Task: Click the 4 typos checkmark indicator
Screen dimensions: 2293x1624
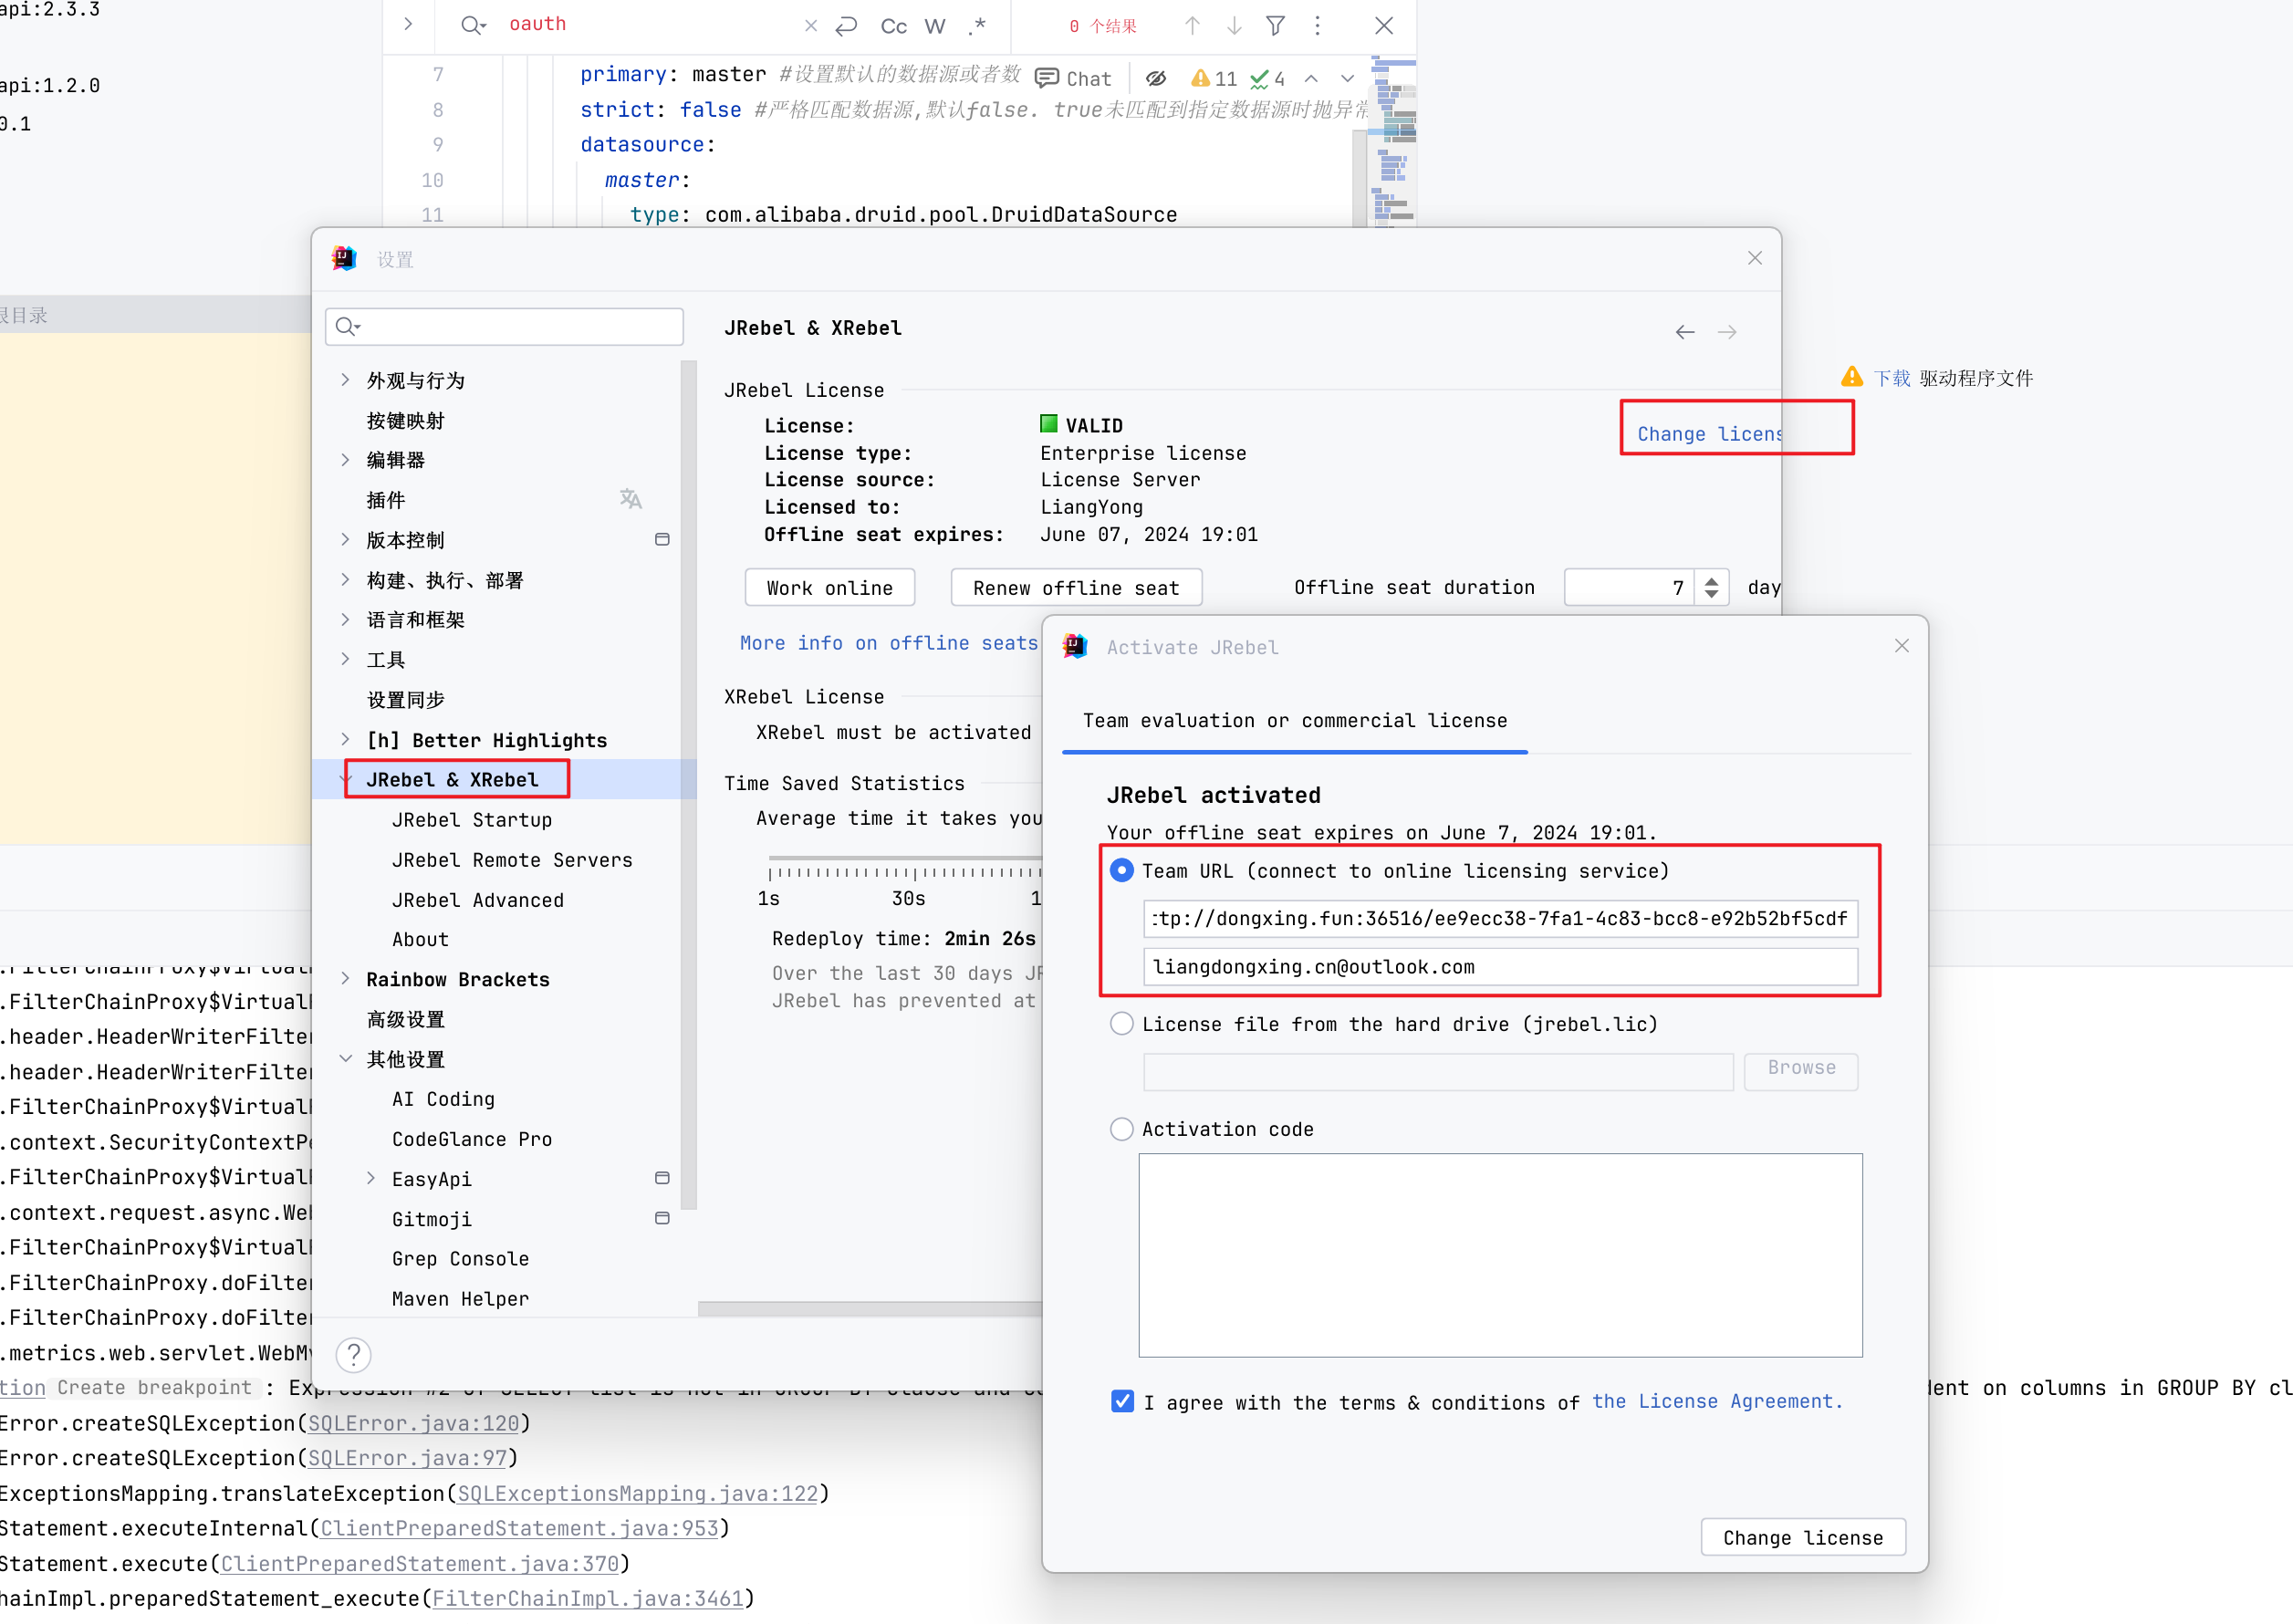Action: tap(1267, 78)
